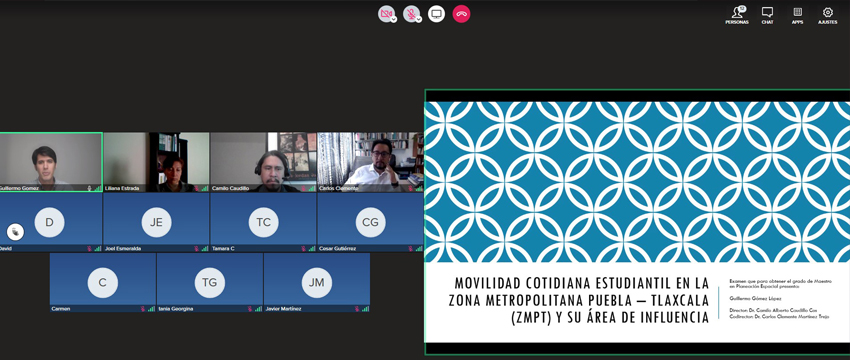Click the red hang up button

coord(461,14)
